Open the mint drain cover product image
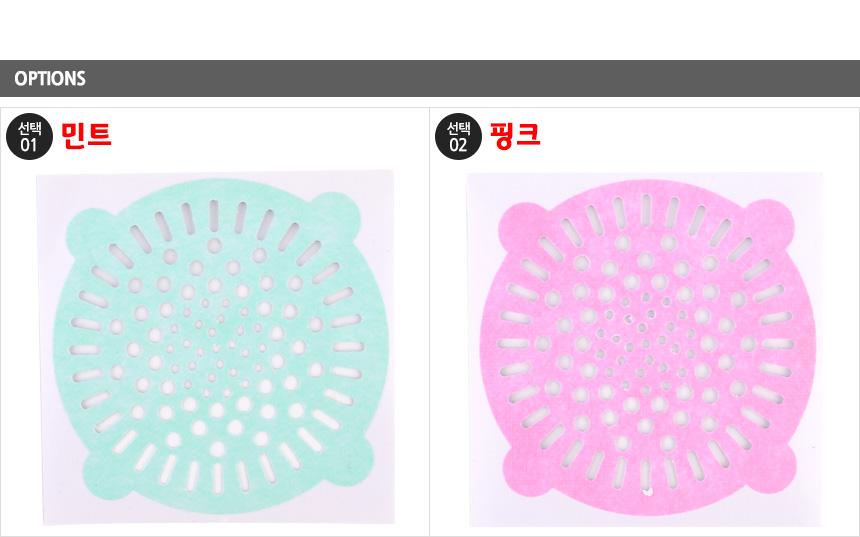Viewport: 860px width, 537px height. [216, 347]
